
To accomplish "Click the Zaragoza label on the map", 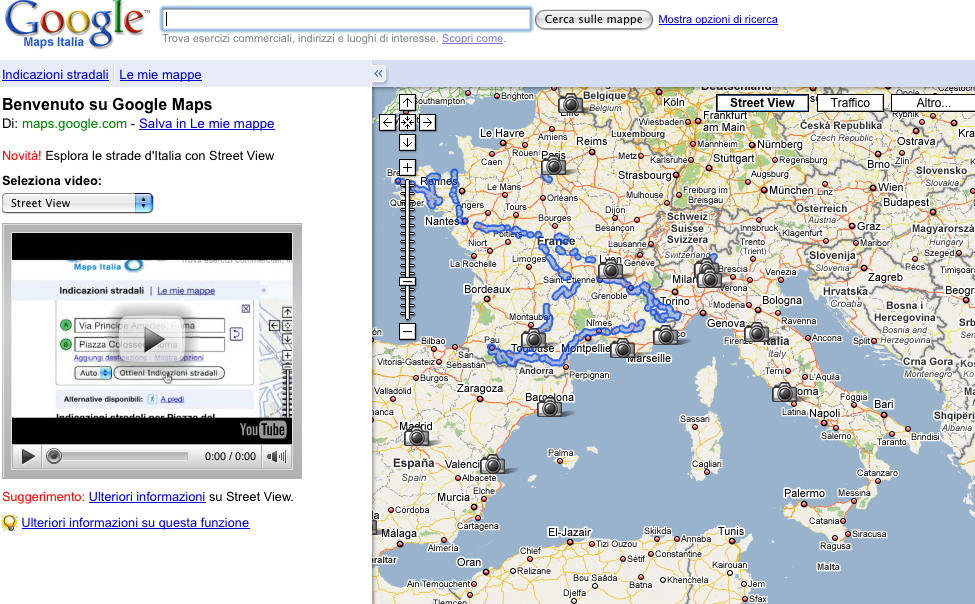I will pyautogui.click(x=479, y=388).
